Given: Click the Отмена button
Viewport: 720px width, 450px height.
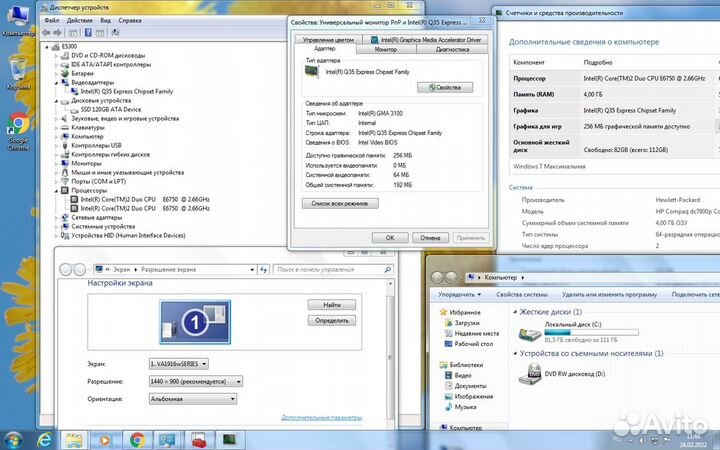Looking at the screenshot, I should 430,238.
